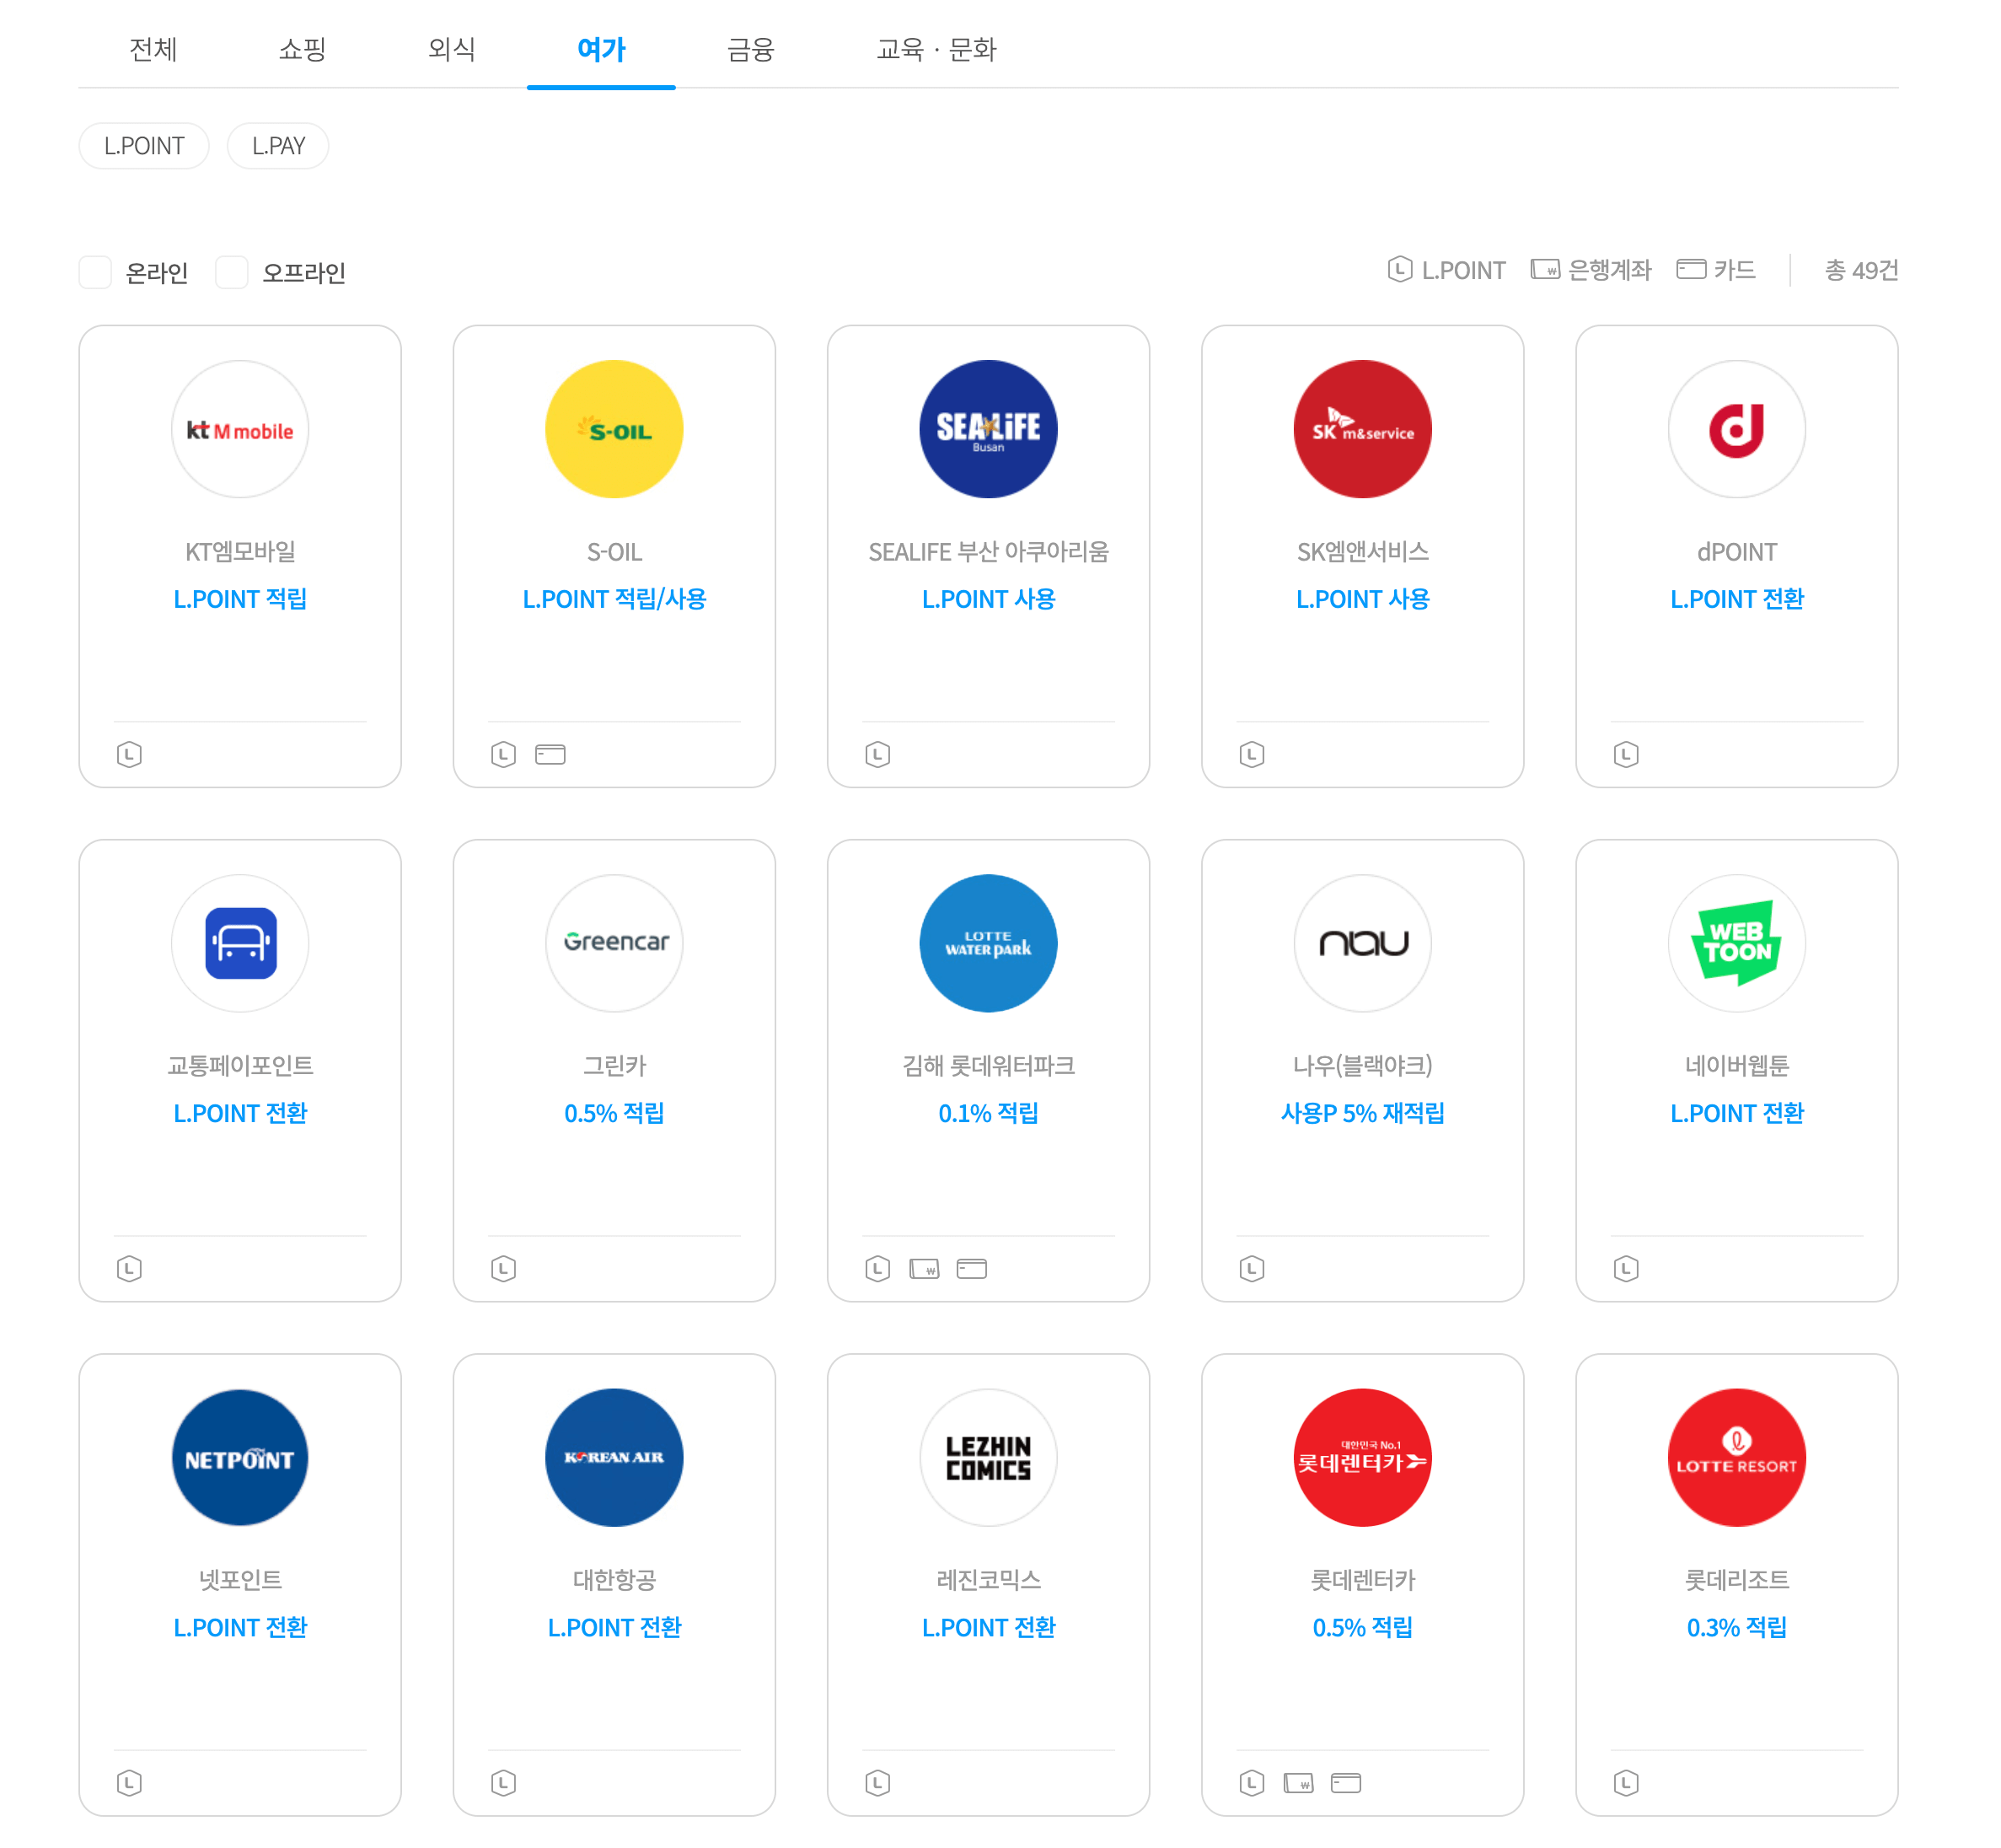Enable the 온라인 checkbox filter
The width and height of the screenshot is (2001, 1848).
[x=95, y=272]
